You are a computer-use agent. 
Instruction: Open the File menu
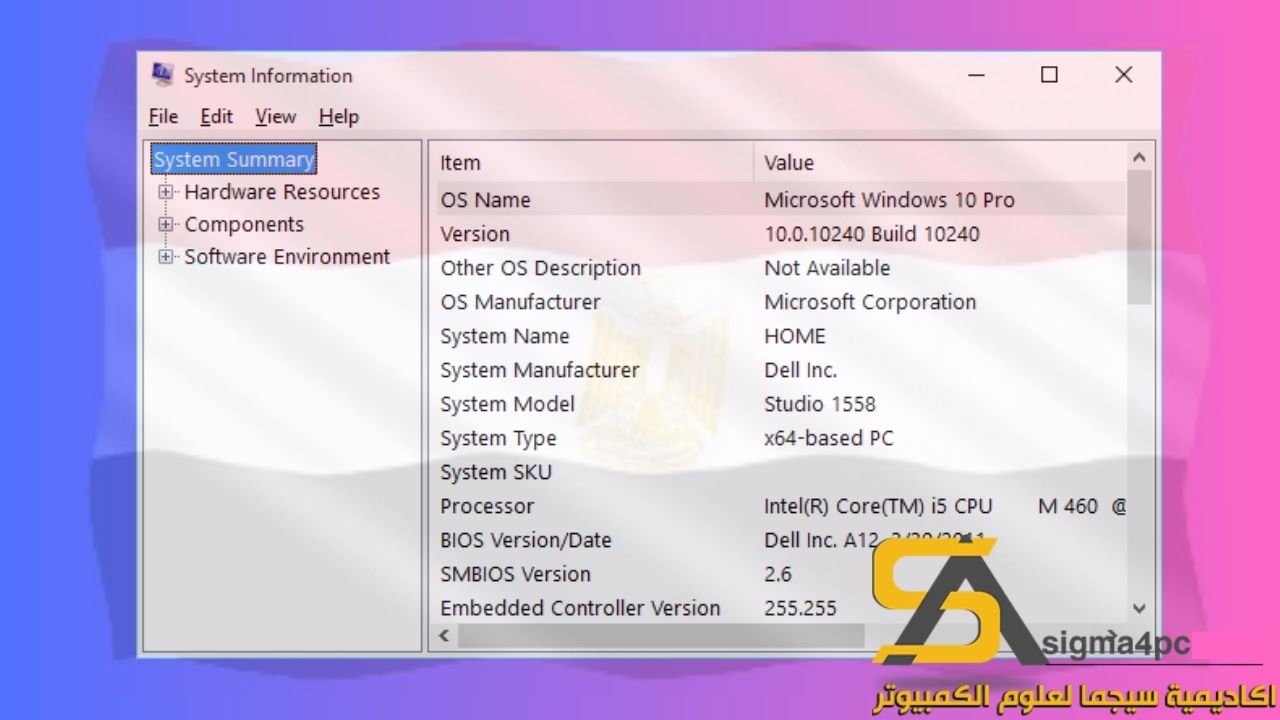(163, 117)
